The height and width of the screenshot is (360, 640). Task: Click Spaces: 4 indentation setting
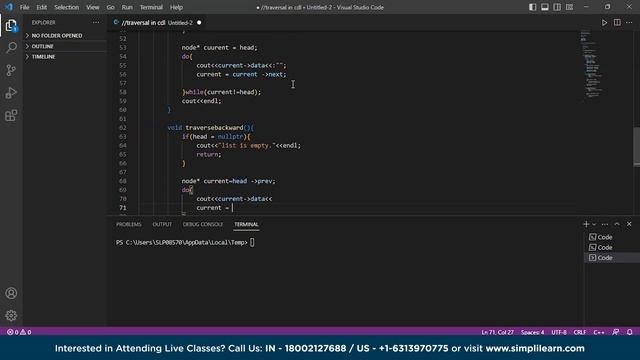532,332
